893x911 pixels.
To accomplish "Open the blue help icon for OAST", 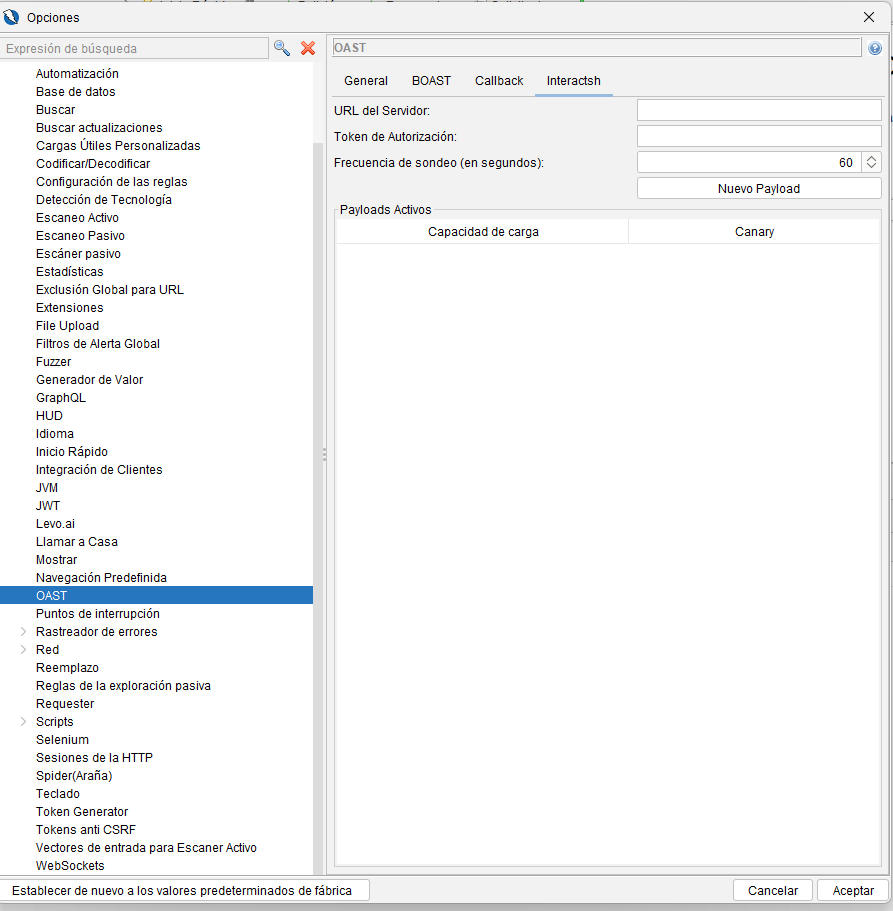I will click(875, 48).
